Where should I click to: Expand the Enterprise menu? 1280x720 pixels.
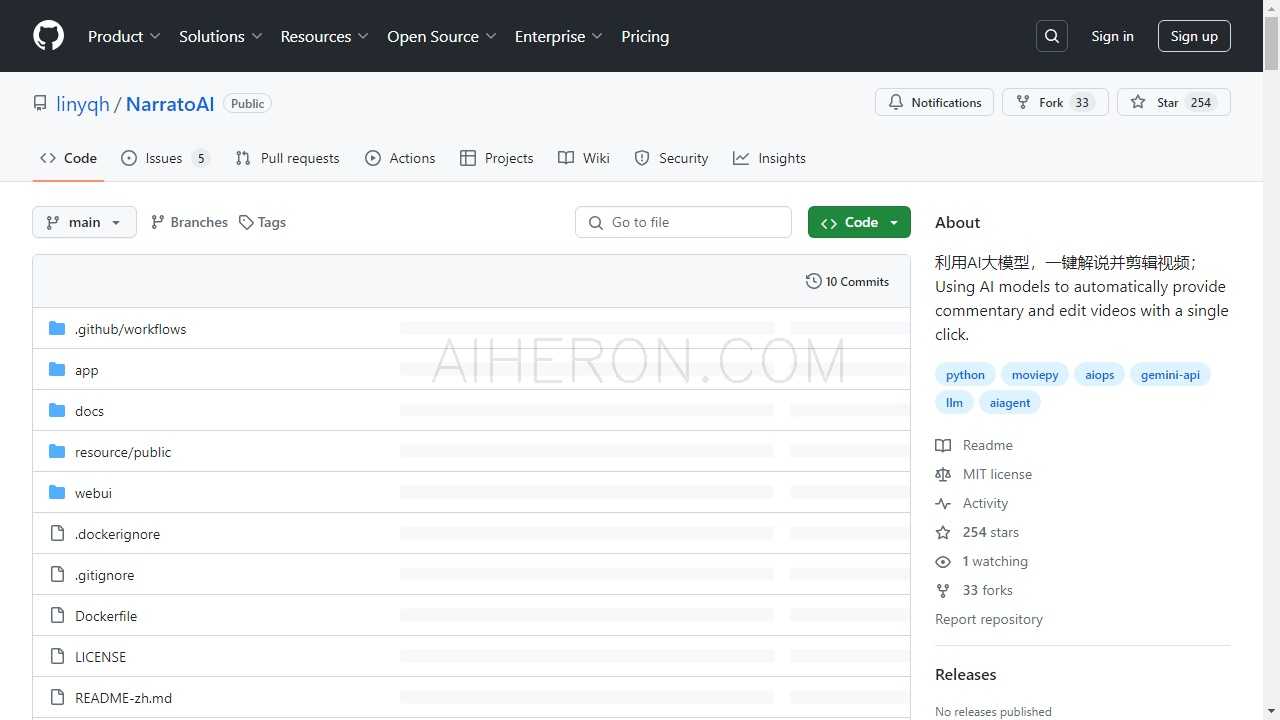click(558, 36)
